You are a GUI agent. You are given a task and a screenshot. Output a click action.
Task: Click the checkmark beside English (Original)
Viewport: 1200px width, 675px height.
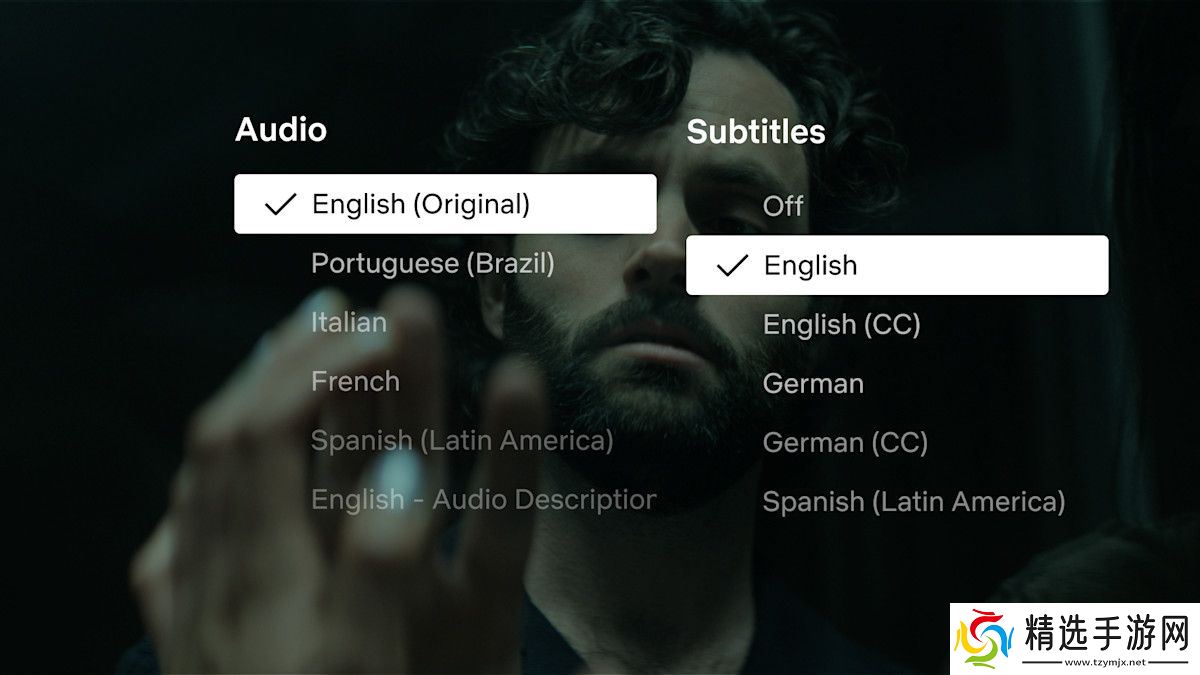[280, 205]
